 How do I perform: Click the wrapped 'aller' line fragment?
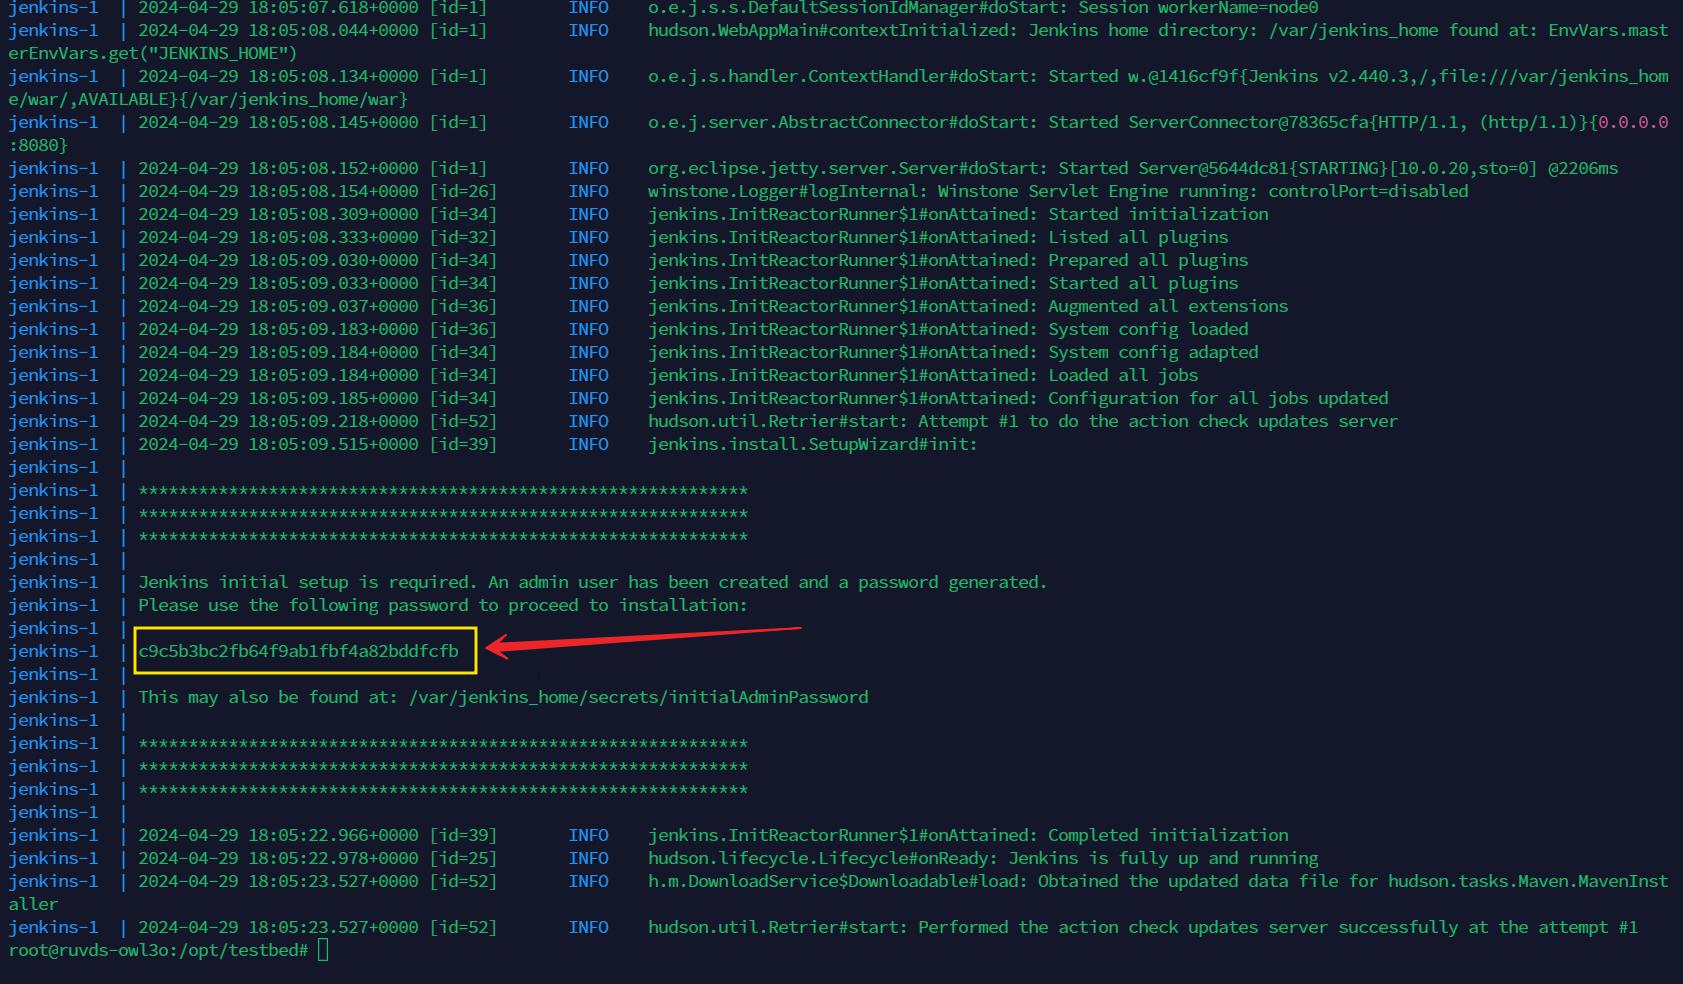(x=33, y=904)
